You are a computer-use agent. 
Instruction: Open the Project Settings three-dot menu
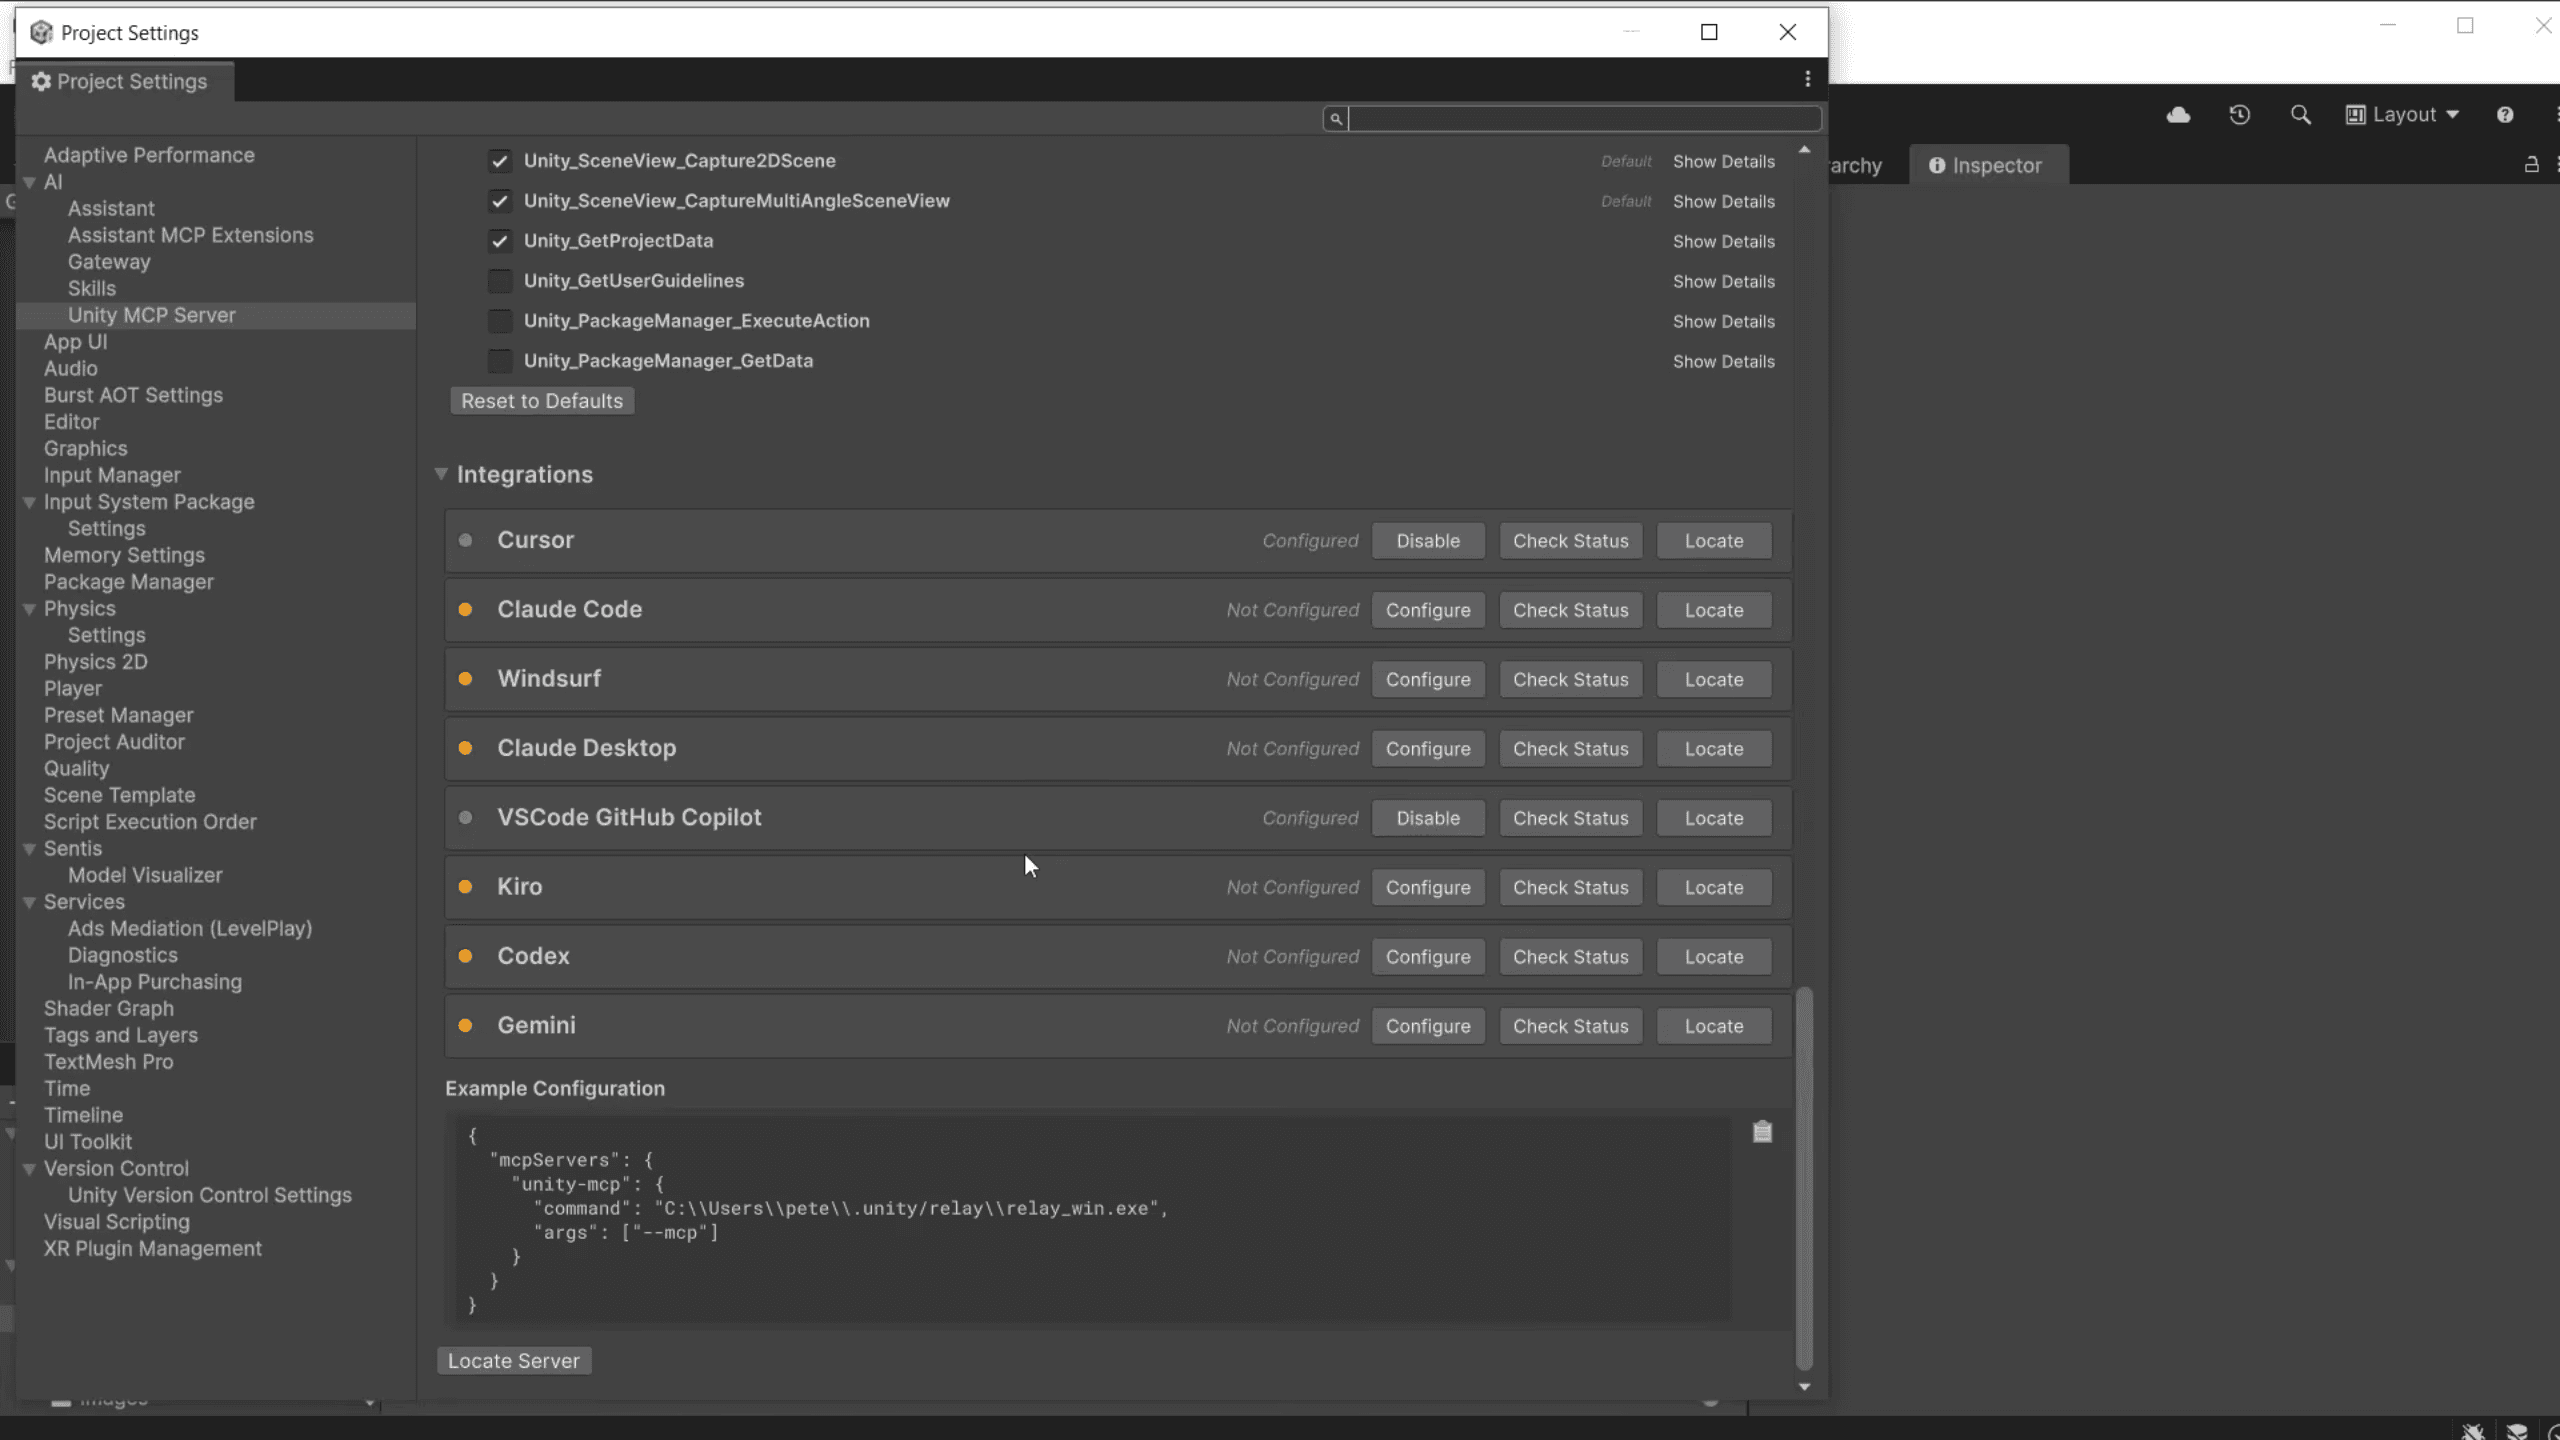point(1807,79)
